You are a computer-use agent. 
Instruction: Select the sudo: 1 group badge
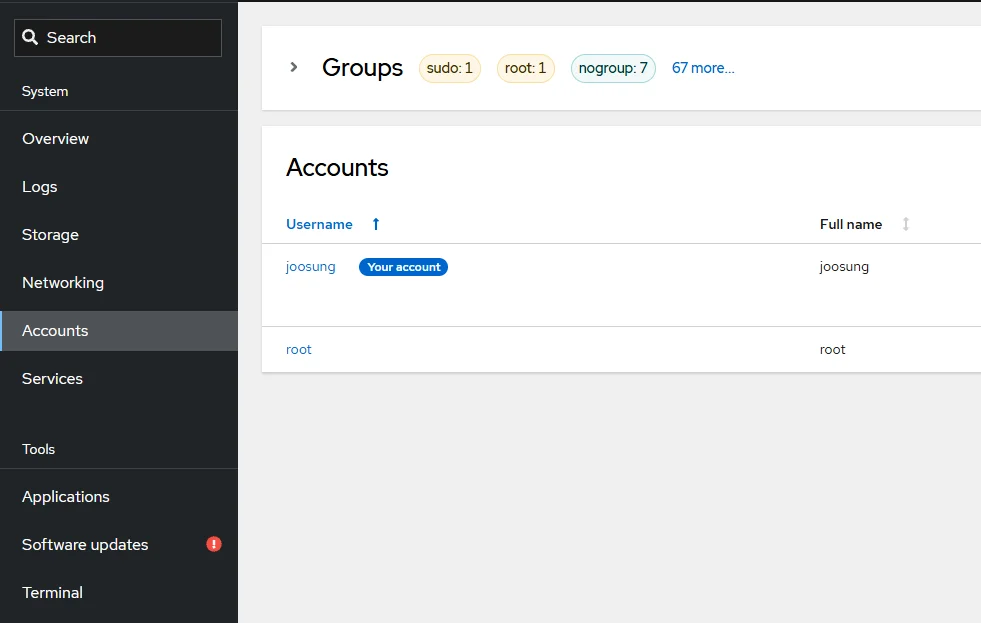tap(450, 68)
